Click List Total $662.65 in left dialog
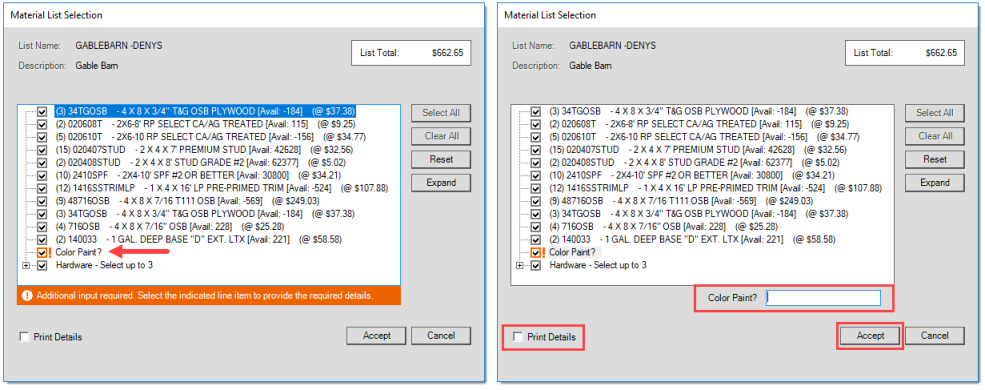Image resolution: width=985 pixels, height=390 pixels. click(x=411, y=53)
